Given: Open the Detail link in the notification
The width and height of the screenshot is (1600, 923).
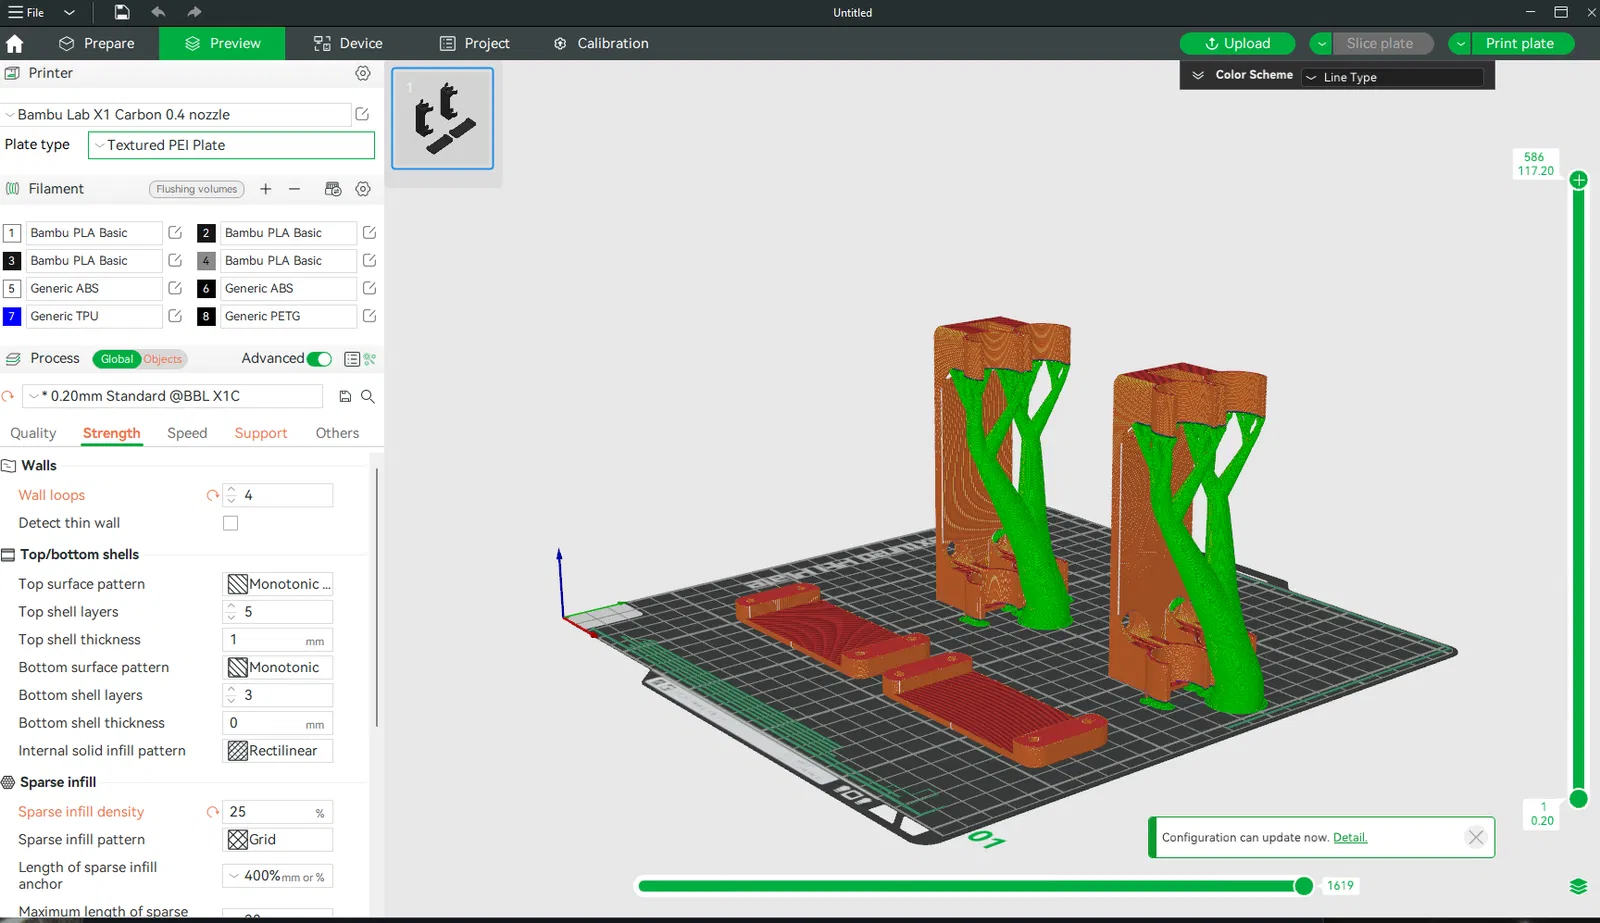Looking at the screenshot, I should pyautogui.click(x=1350, y=838).
